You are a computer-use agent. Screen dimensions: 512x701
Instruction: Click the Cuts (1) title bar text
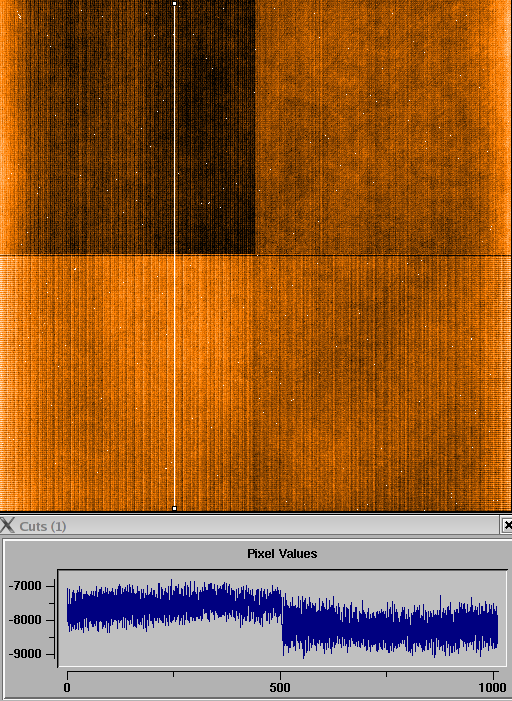click(43, 526)
